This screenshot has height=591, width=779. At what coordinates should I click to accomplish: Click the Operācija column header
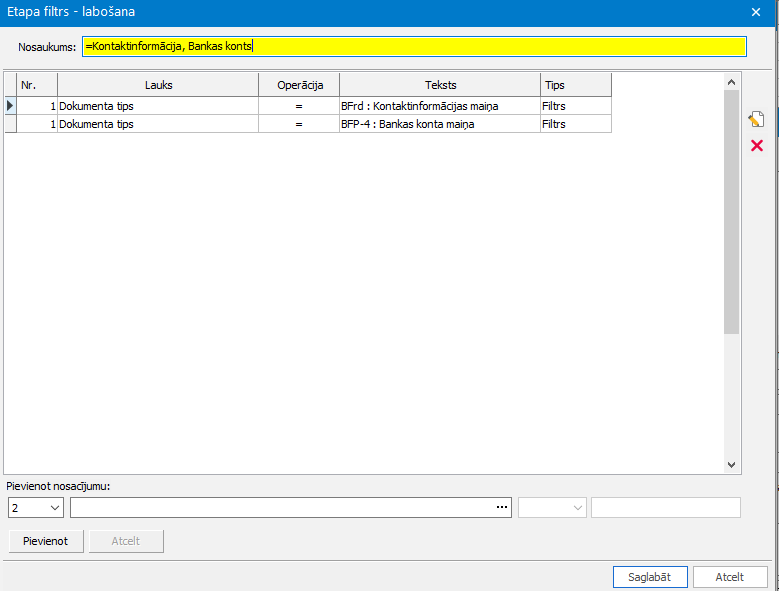point(300,85)
